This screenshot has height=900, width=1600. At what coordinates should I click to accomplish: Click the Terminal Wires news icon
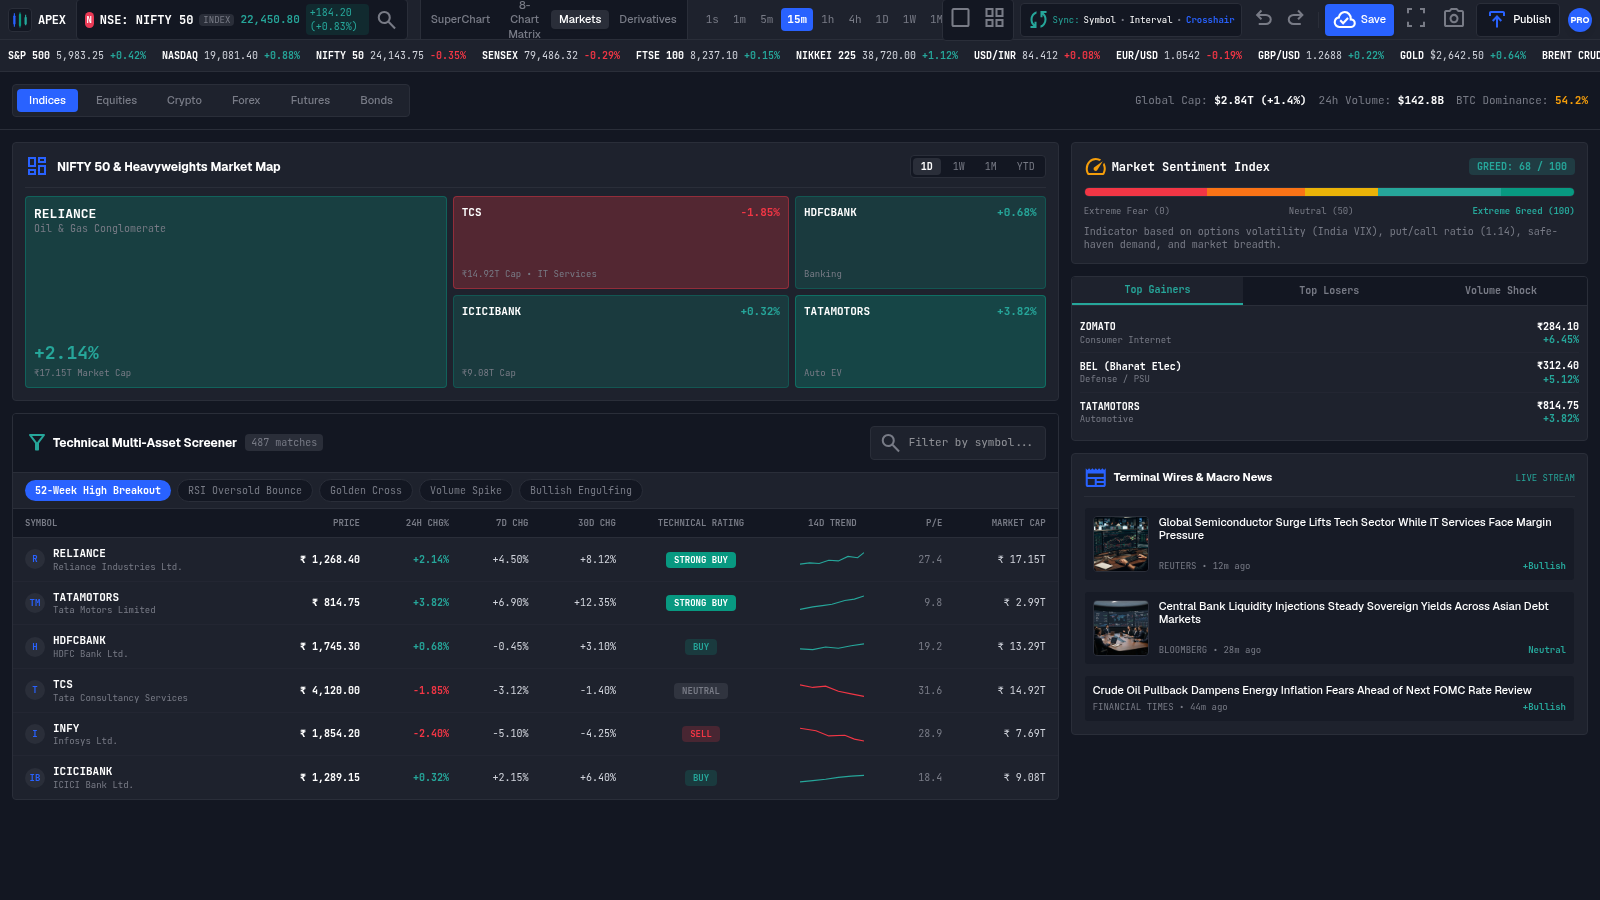coord(1096,478)
